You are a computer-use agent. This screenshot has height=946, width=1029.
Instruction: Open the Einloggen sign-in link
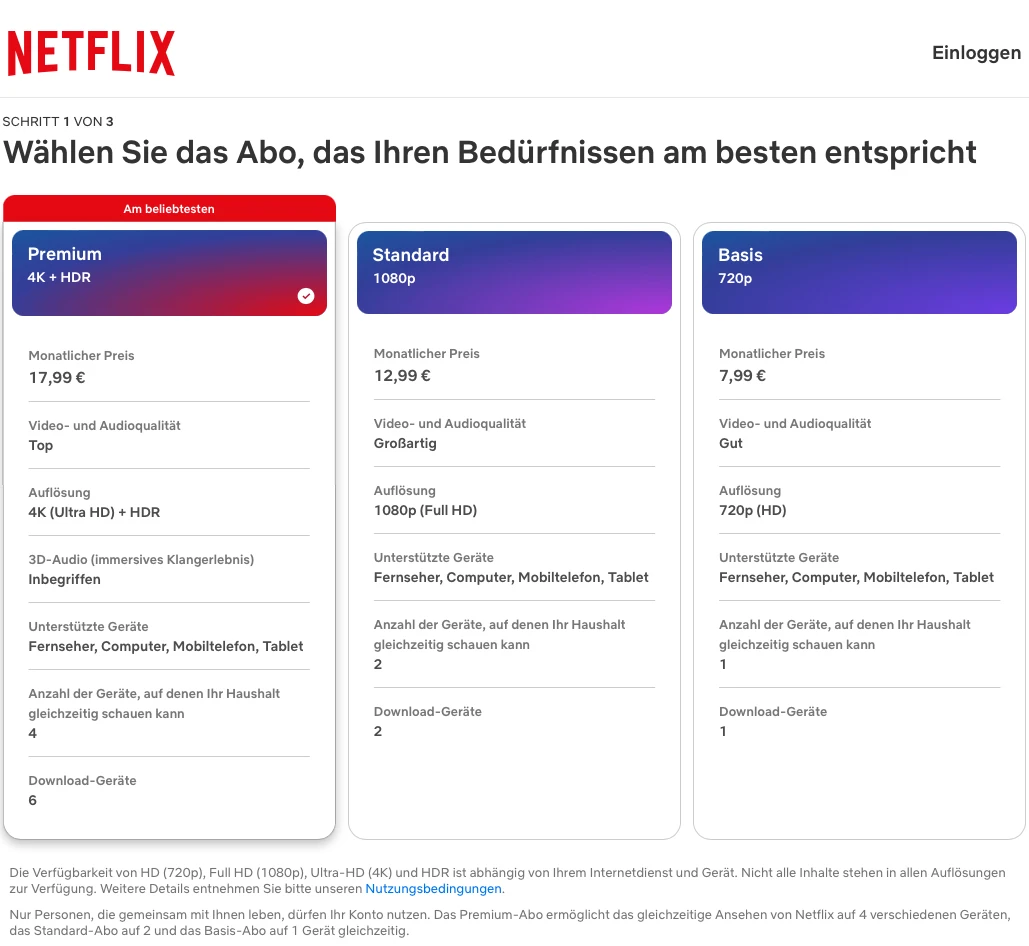tap(976, 53)
